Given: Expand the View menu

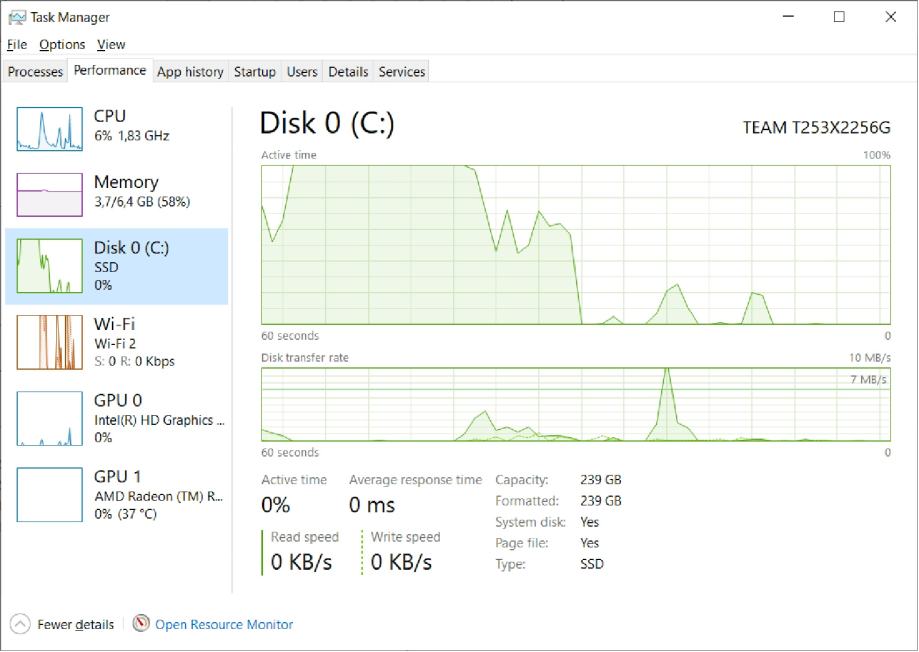Looking at the screenshot, I should point(111,44).
